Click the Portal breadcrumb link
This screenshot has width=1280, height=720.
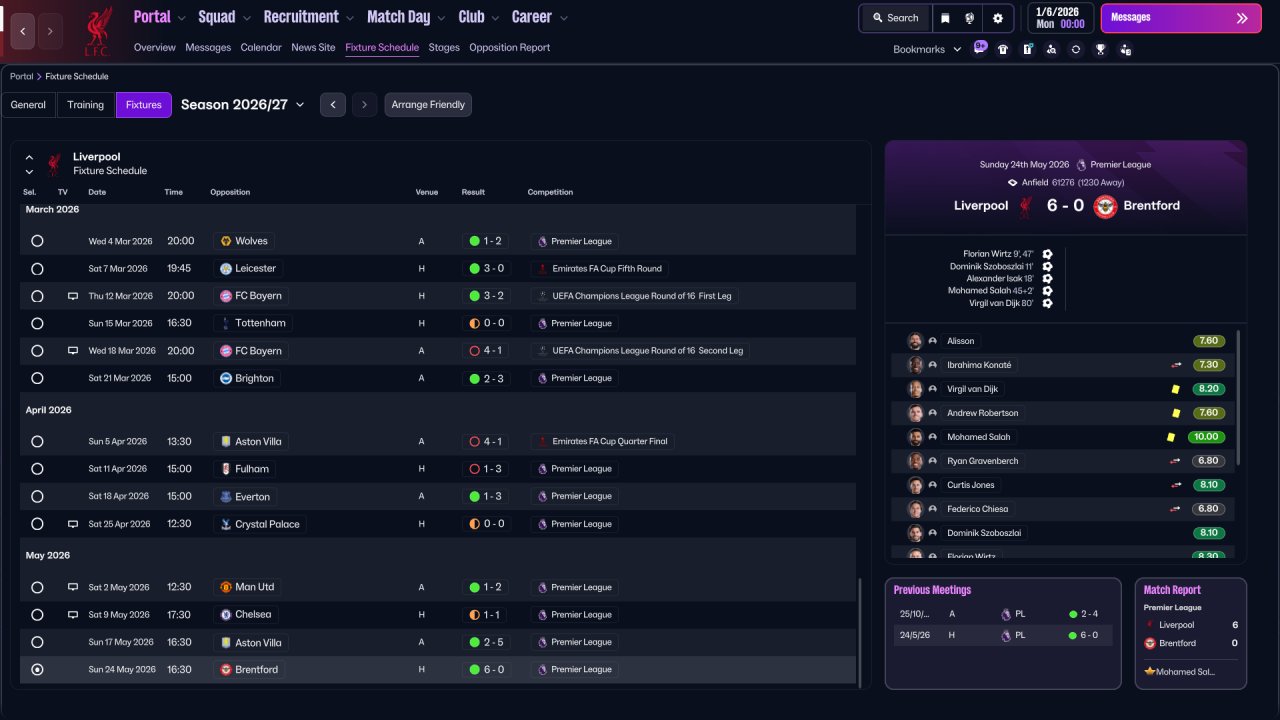[21, 76]
